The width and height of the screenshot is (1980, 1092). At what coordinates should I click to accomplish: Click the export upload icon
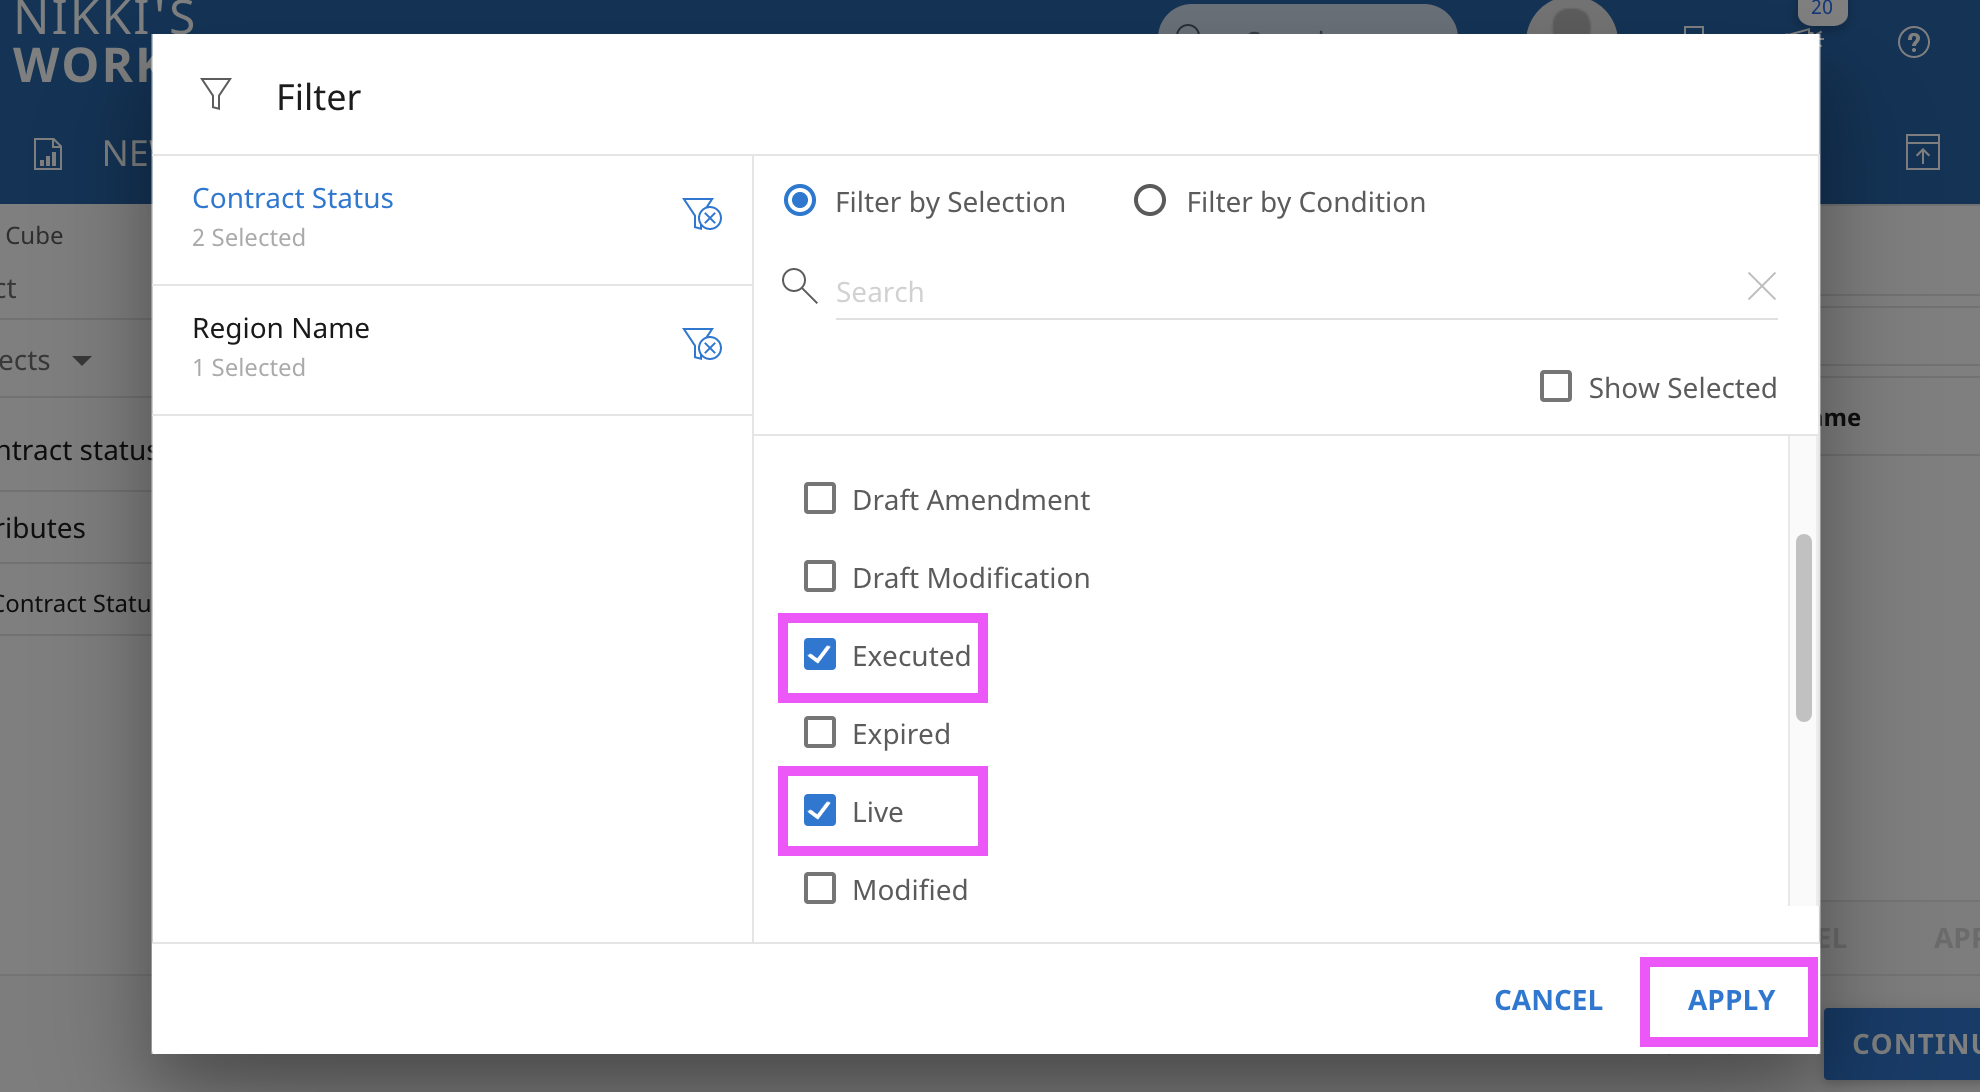coord(1922,153)
